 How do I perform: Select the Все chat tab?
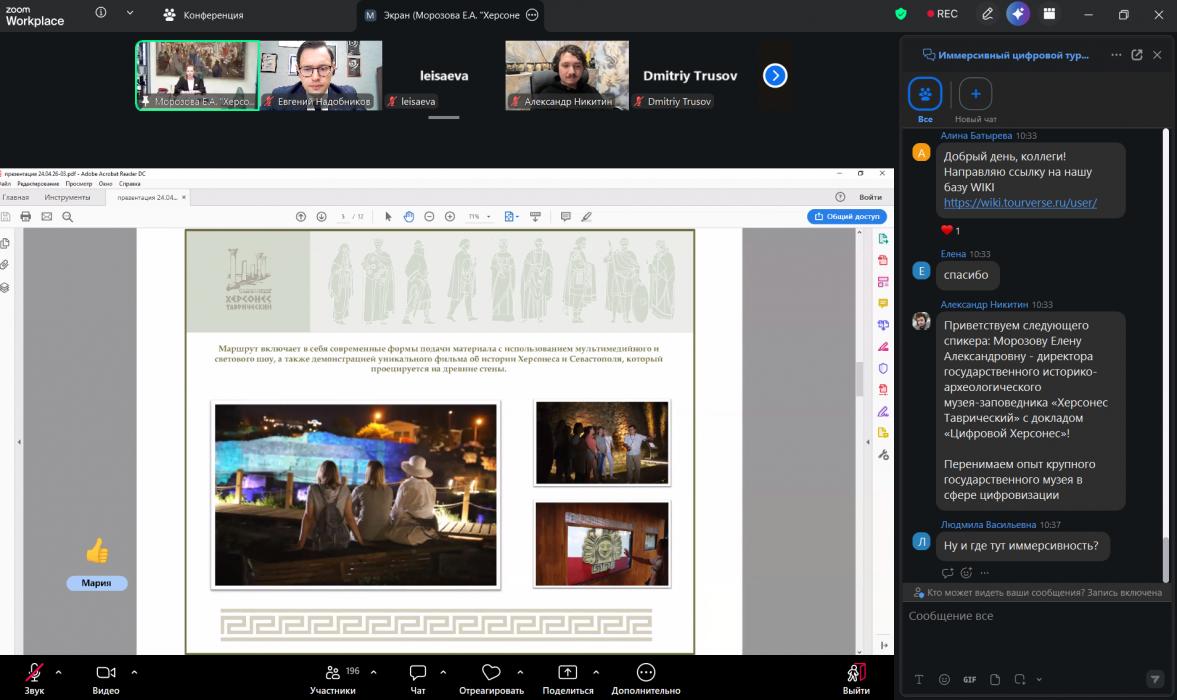[x=925, y=100]
